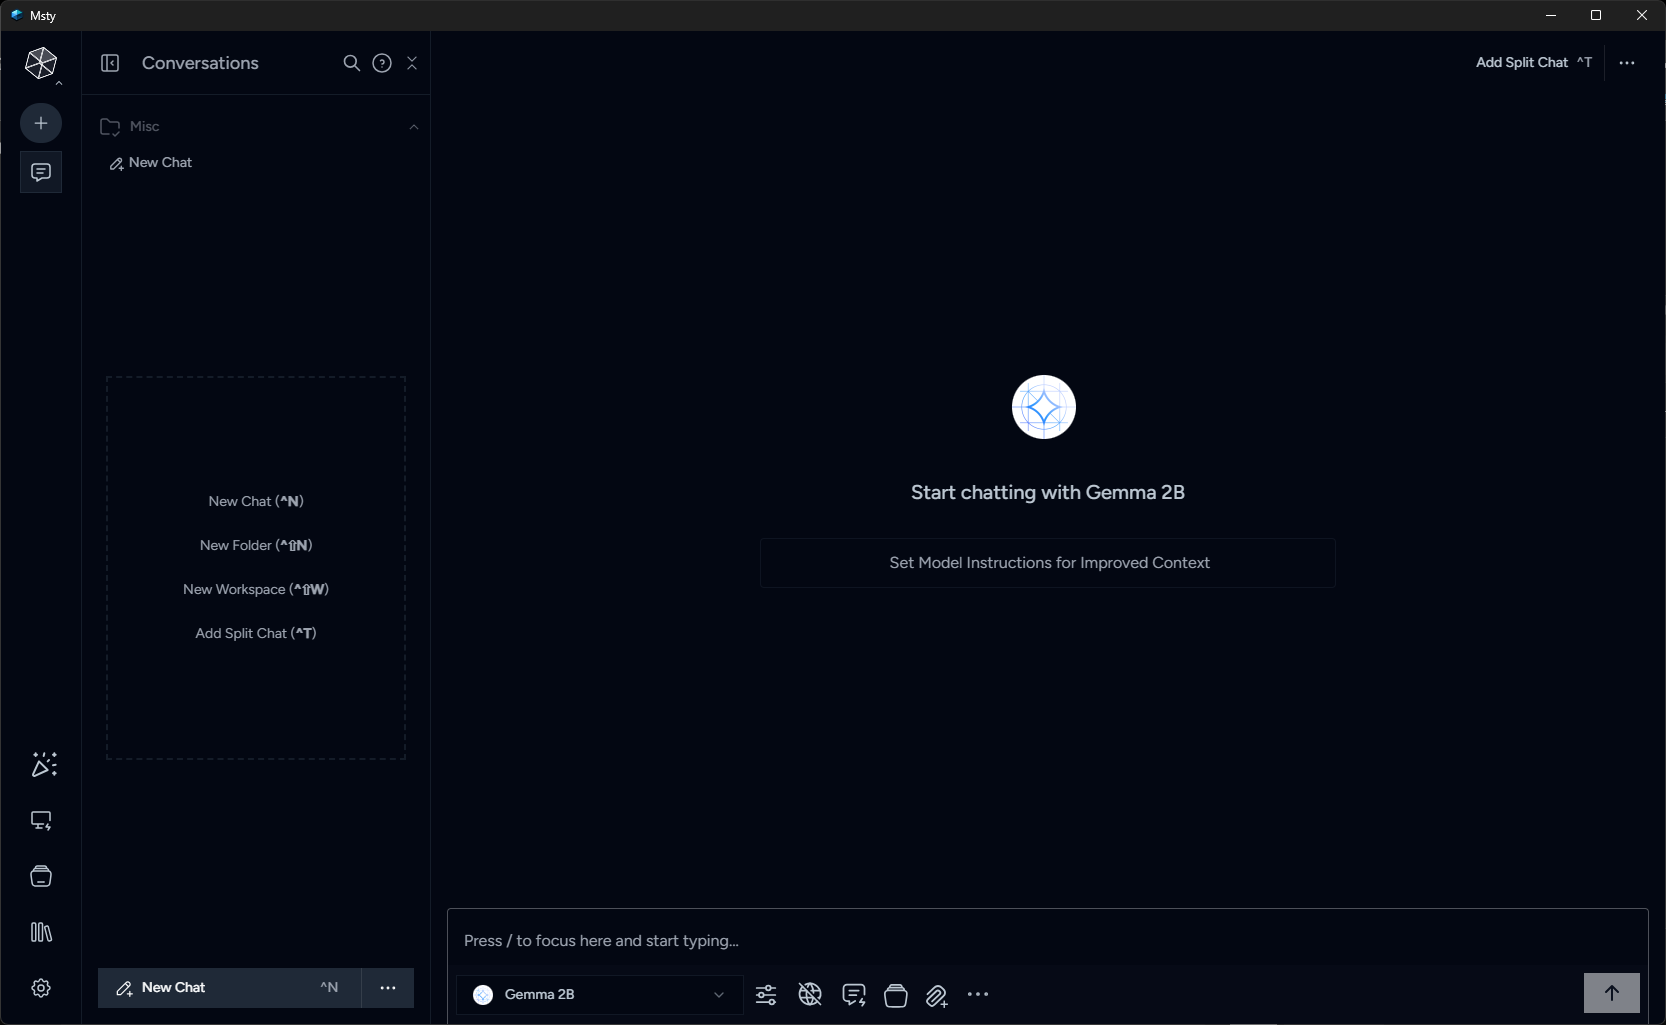The height and width of the screenshot is (1025, 1666).
Task: Click the collapse-all arrows icon in Conversations header
Action: click(x=412, y=63)
